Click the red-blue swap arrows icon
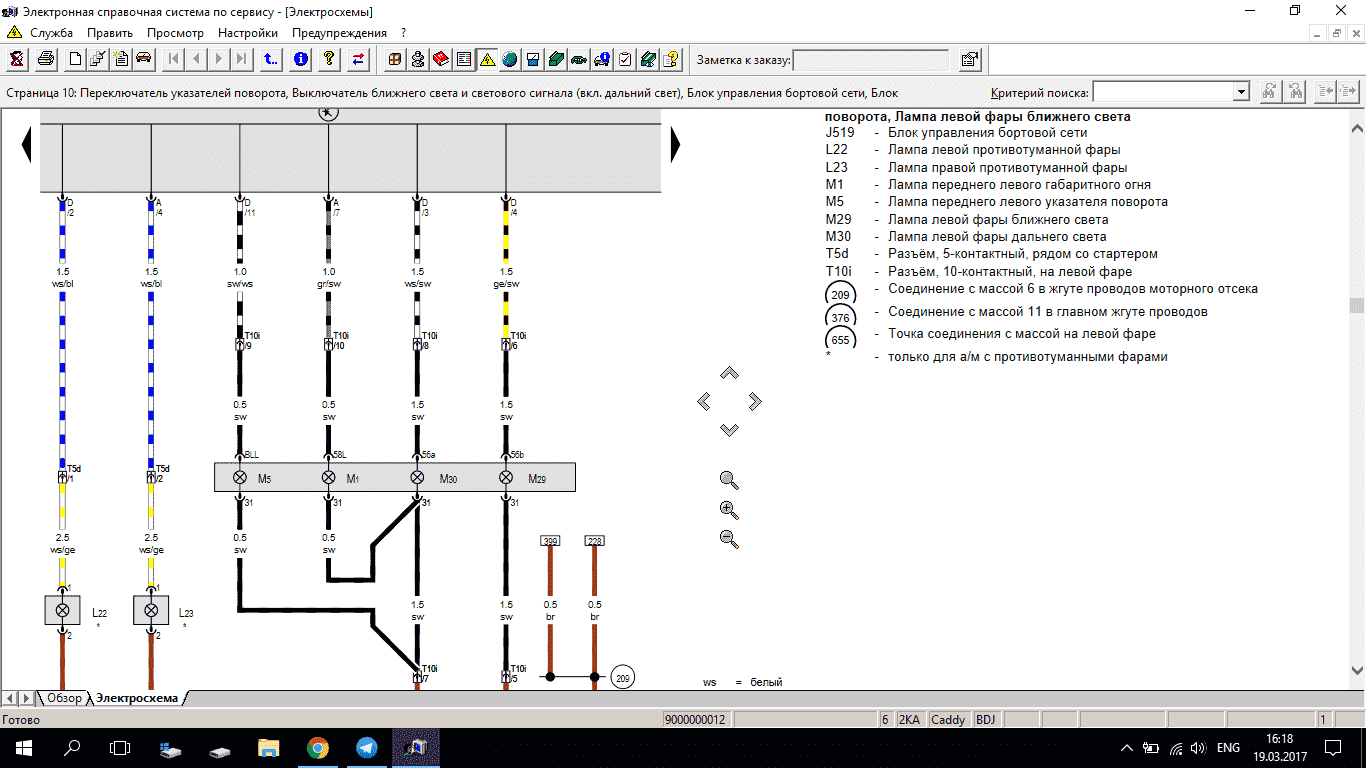Screen dimensions: 1366x768 [x=358, y=59]
